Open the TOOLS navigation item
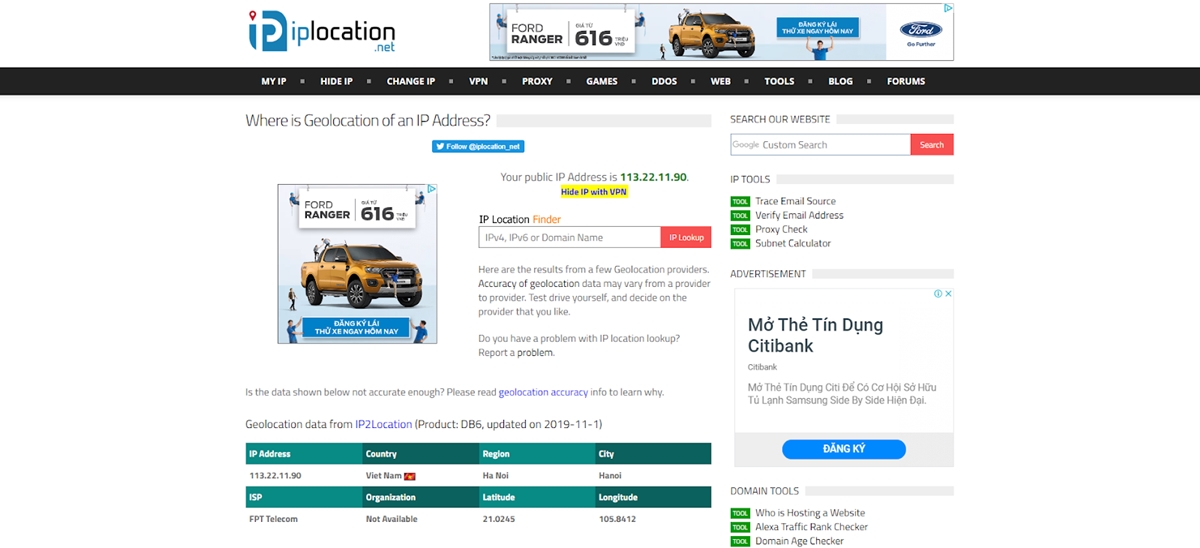This screenshot has width=1200, height=548. point(779,81)
